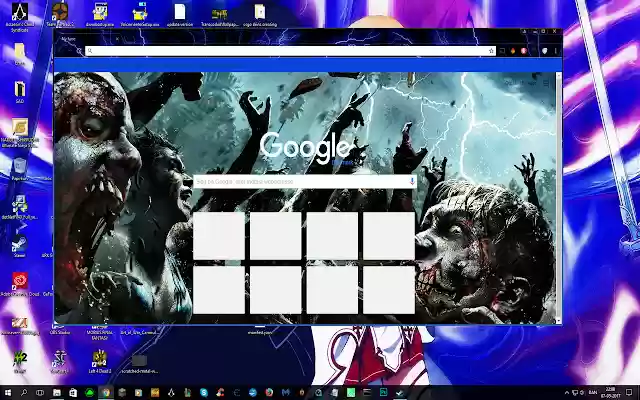Image resolution: width=640 pixels, height=400 pixels.
Task: Select the New Tab tab in Chrome
Action: pyautogui.click(x=88, y=39)
